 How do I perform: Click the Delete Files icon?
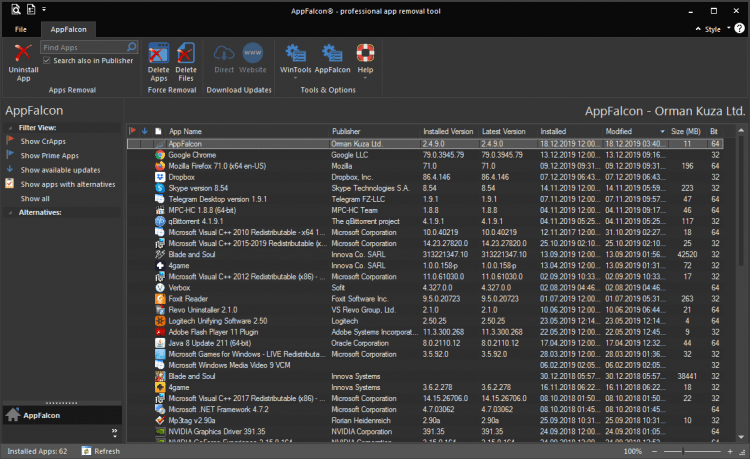186,54
